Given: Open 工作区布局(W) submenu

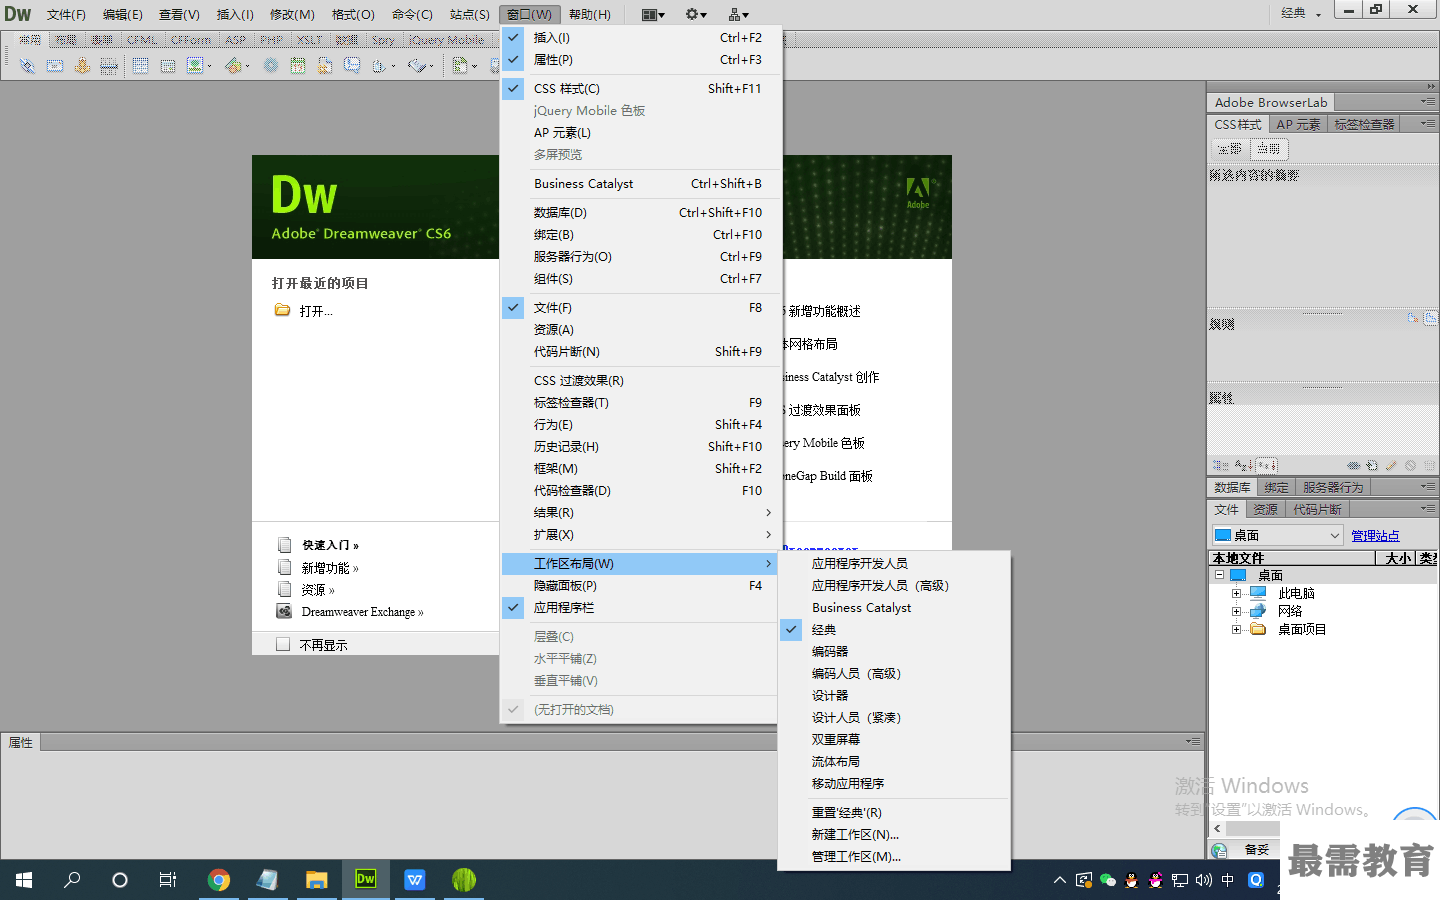Looking at the screenshot, I should pos(640,564).
